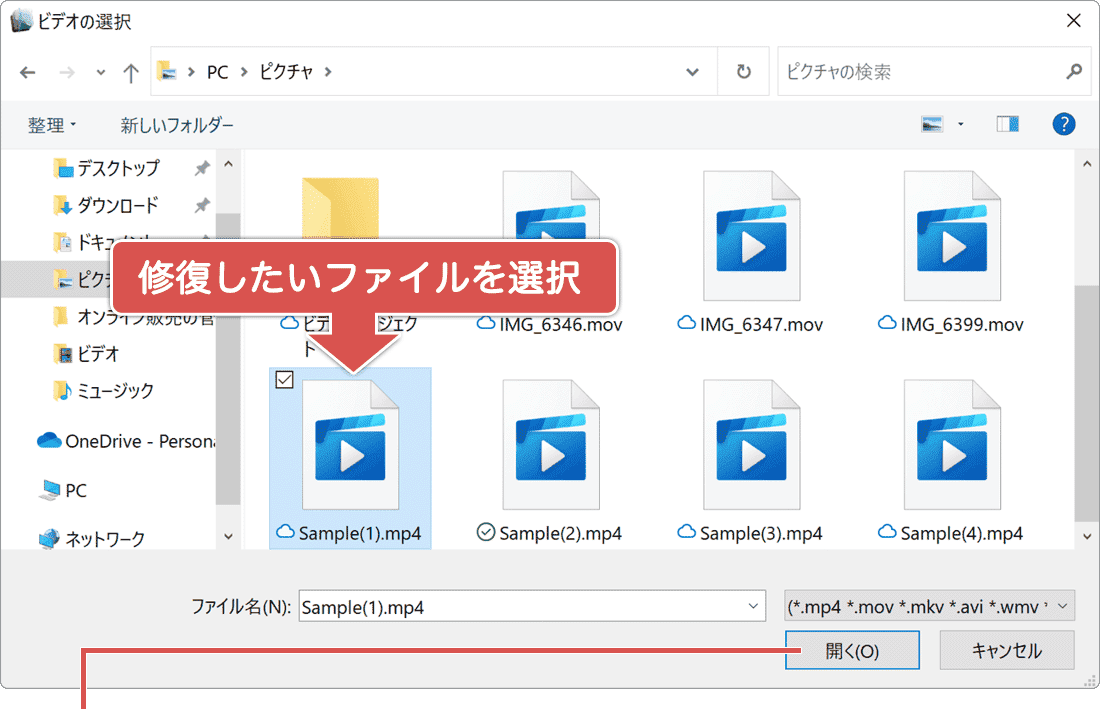Expand the address bar dropdown chevron

(x=692, y=71)
